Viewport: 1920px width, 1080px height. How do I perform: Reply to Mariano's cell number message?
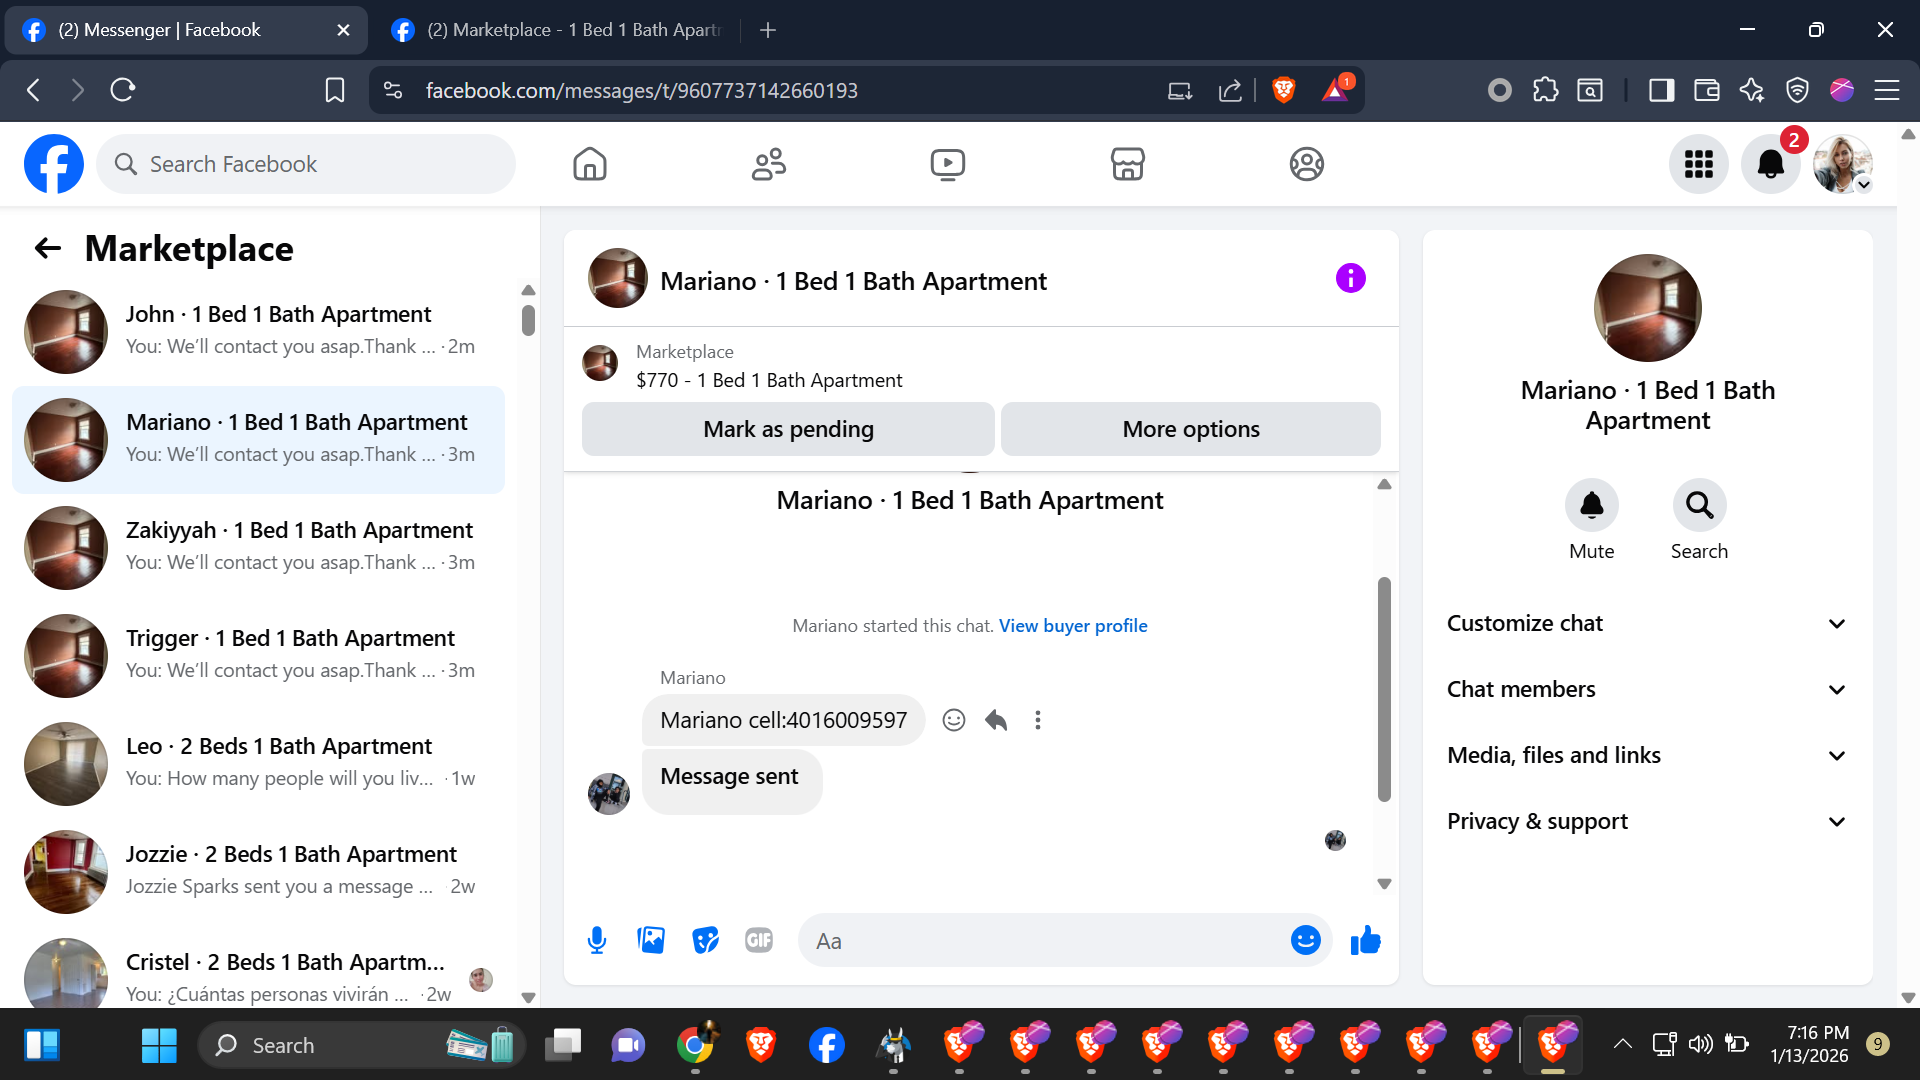[x=996, y=720]
